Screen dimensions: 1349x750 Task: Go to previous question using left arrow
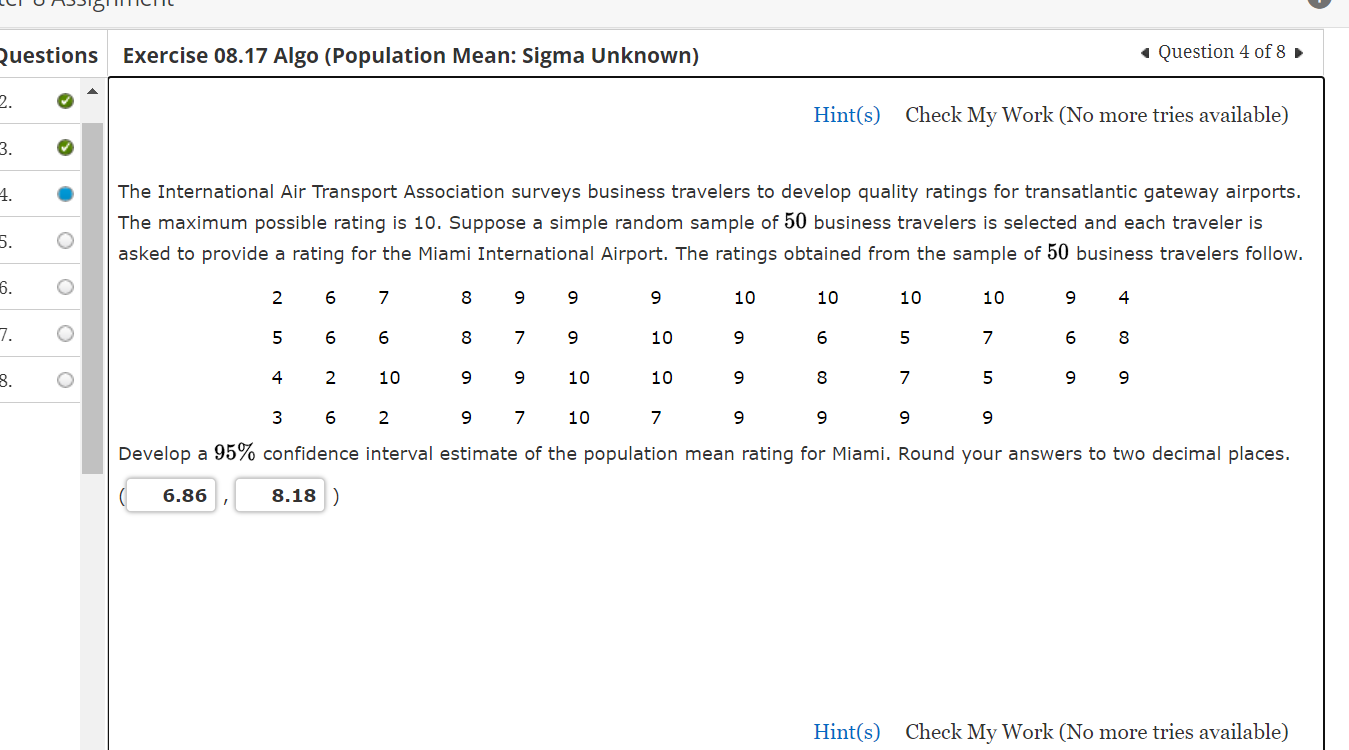point(1145,53)
